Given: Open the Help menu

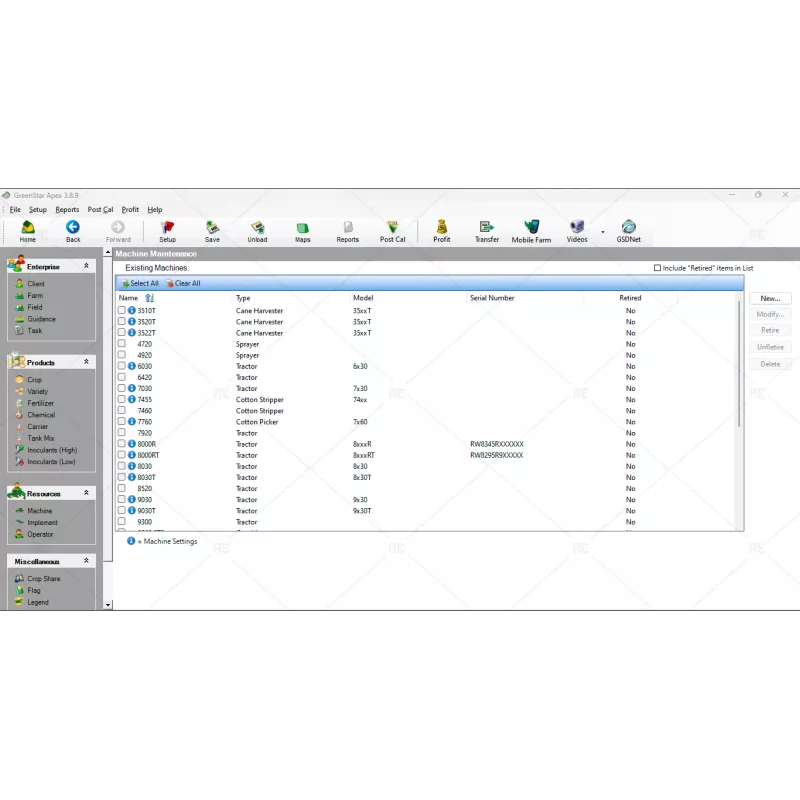Looking at the screenshot, I should pos(155,210).
